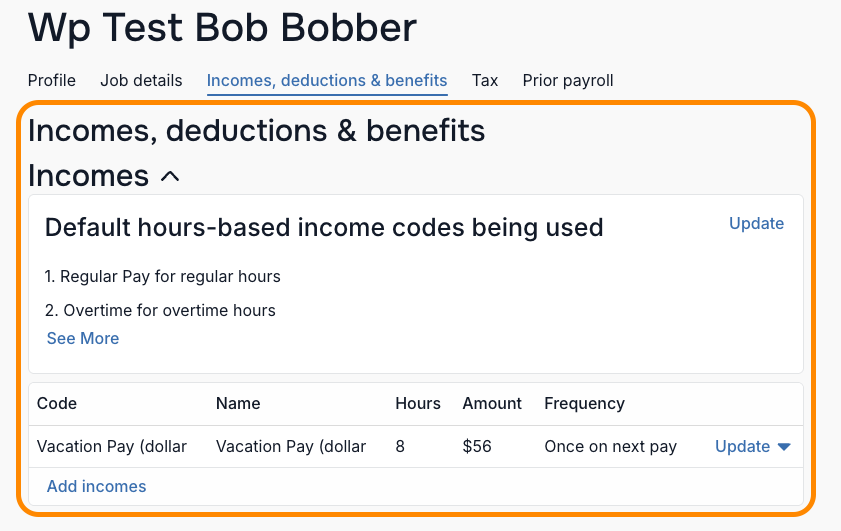Click the See More link
This screenshot has width=841, height=531.
(x=83, y=338)
